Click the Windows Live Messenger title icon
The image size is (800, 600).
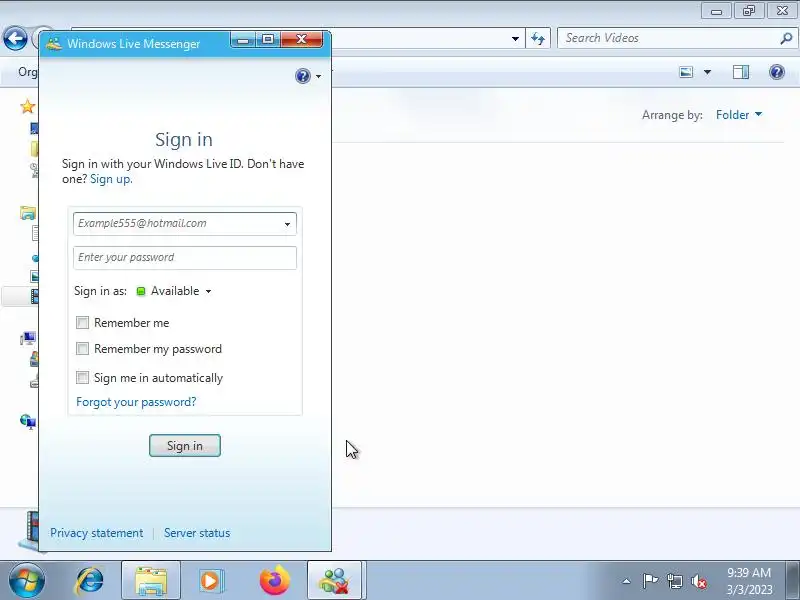tap(54, 44)
